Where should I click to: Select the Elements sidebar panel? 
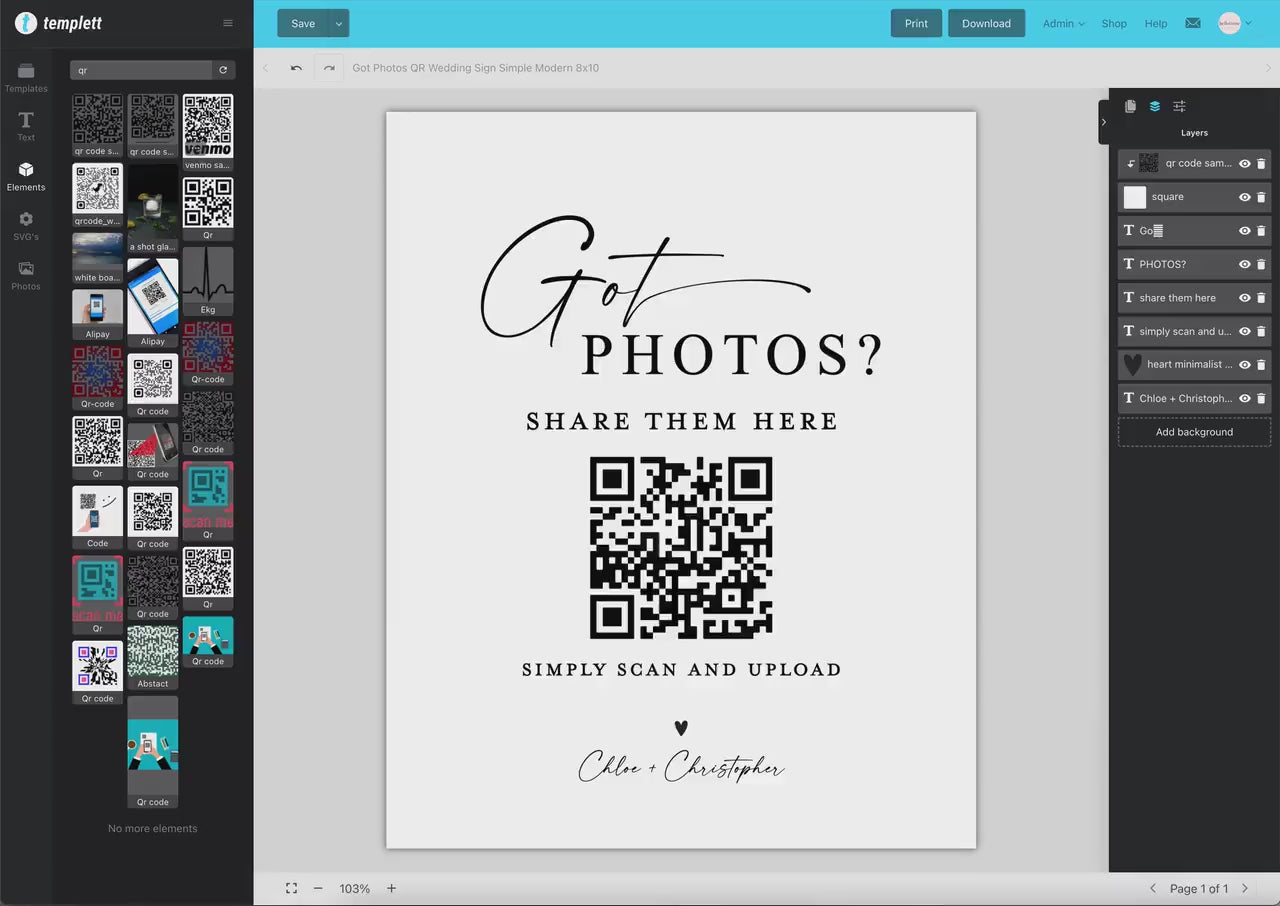(x=26, y=177)
